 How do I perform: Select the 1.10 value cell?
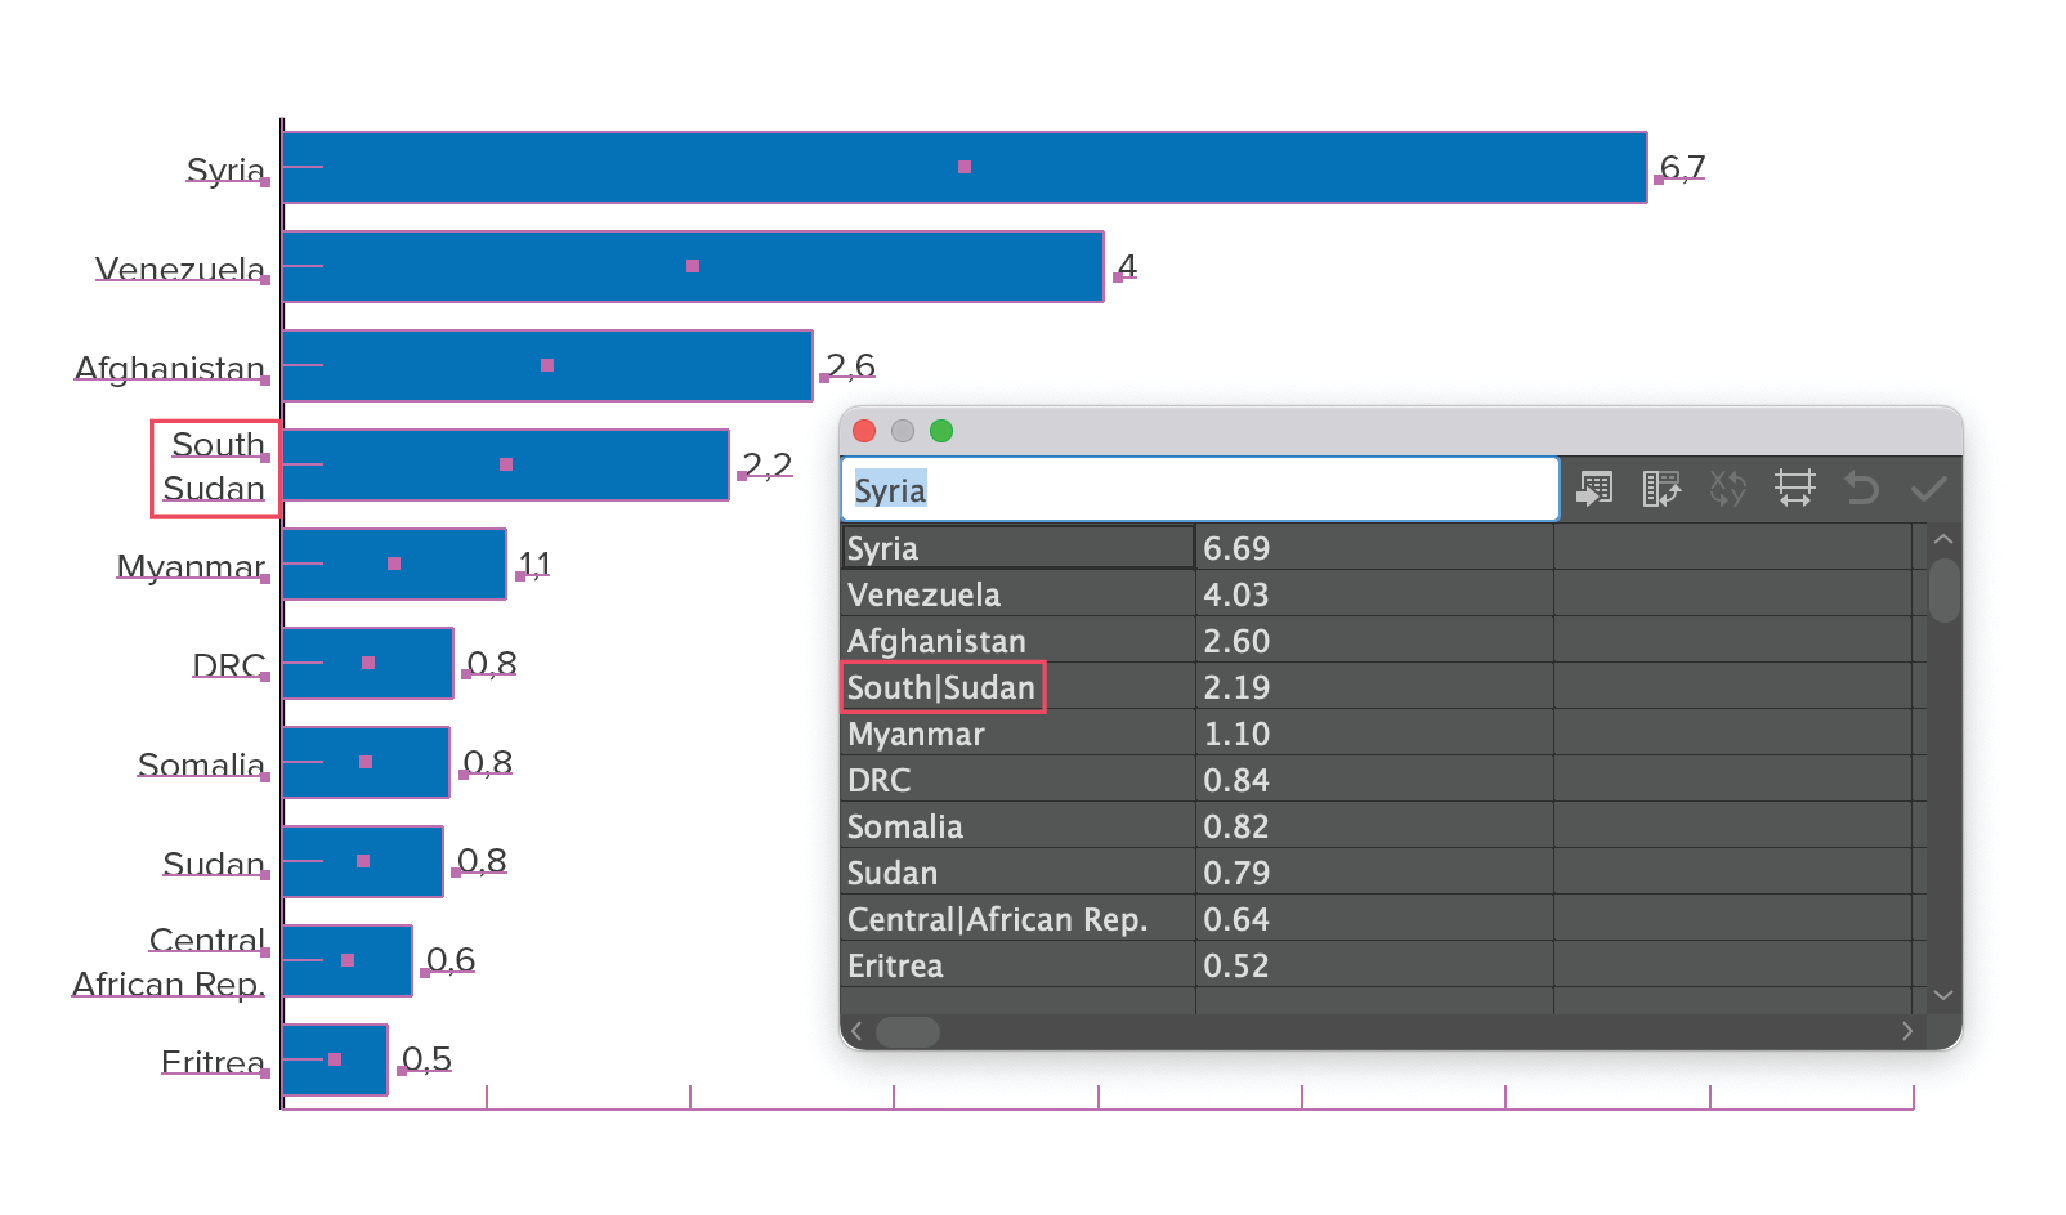tap(1374, 733)
